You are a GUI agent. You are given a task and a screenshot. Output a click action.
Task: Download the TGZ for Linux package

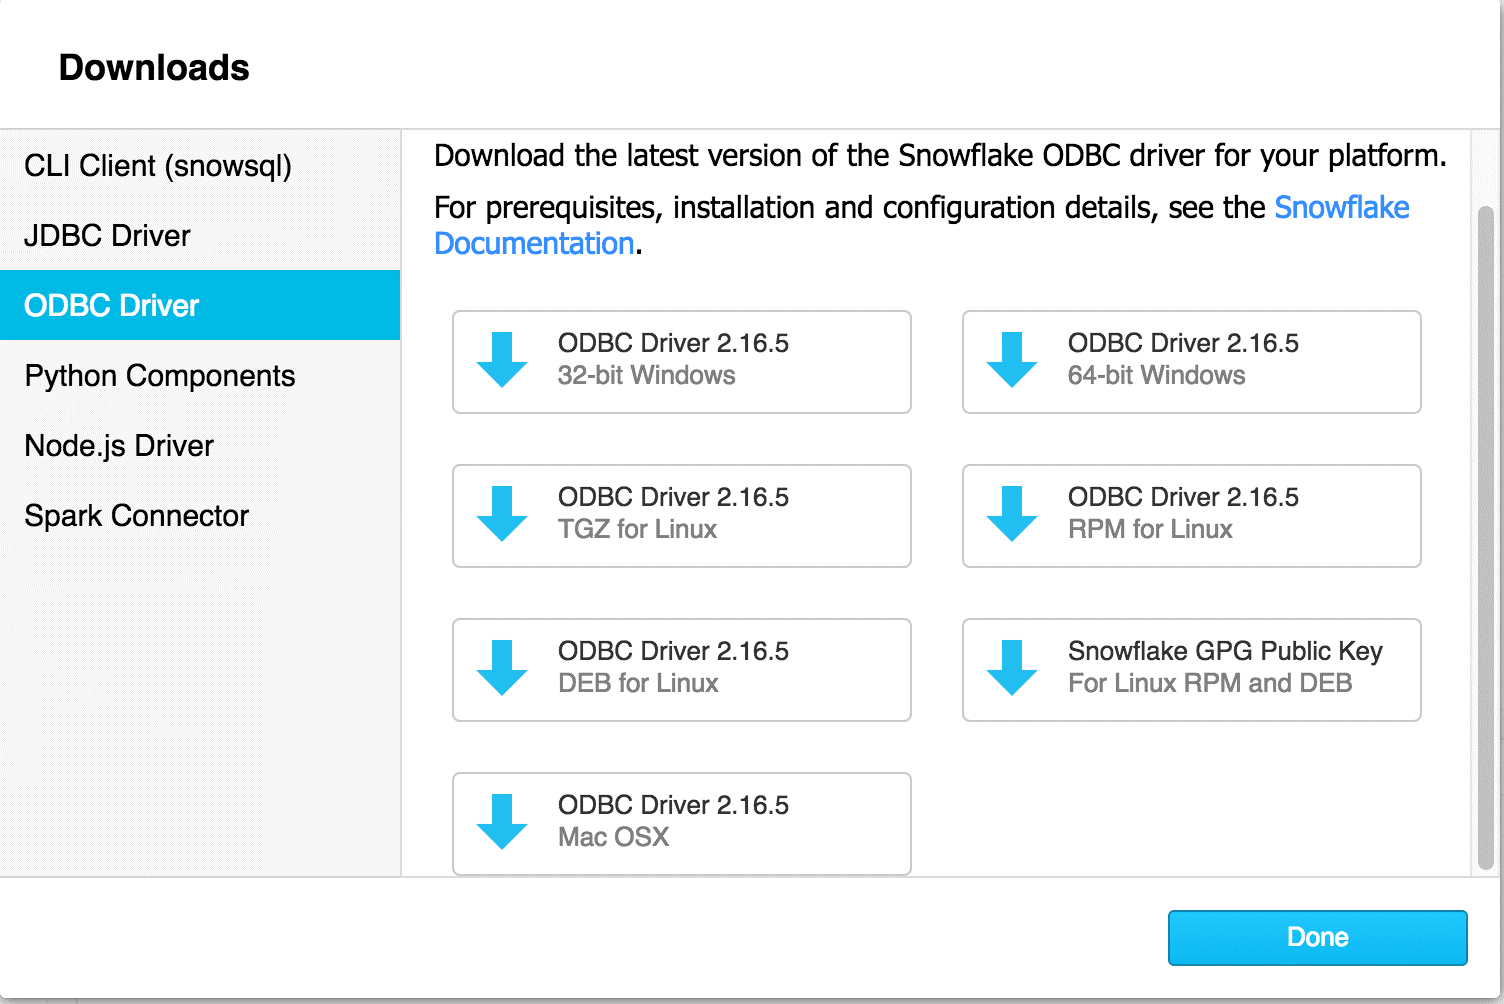coord(681,516)
